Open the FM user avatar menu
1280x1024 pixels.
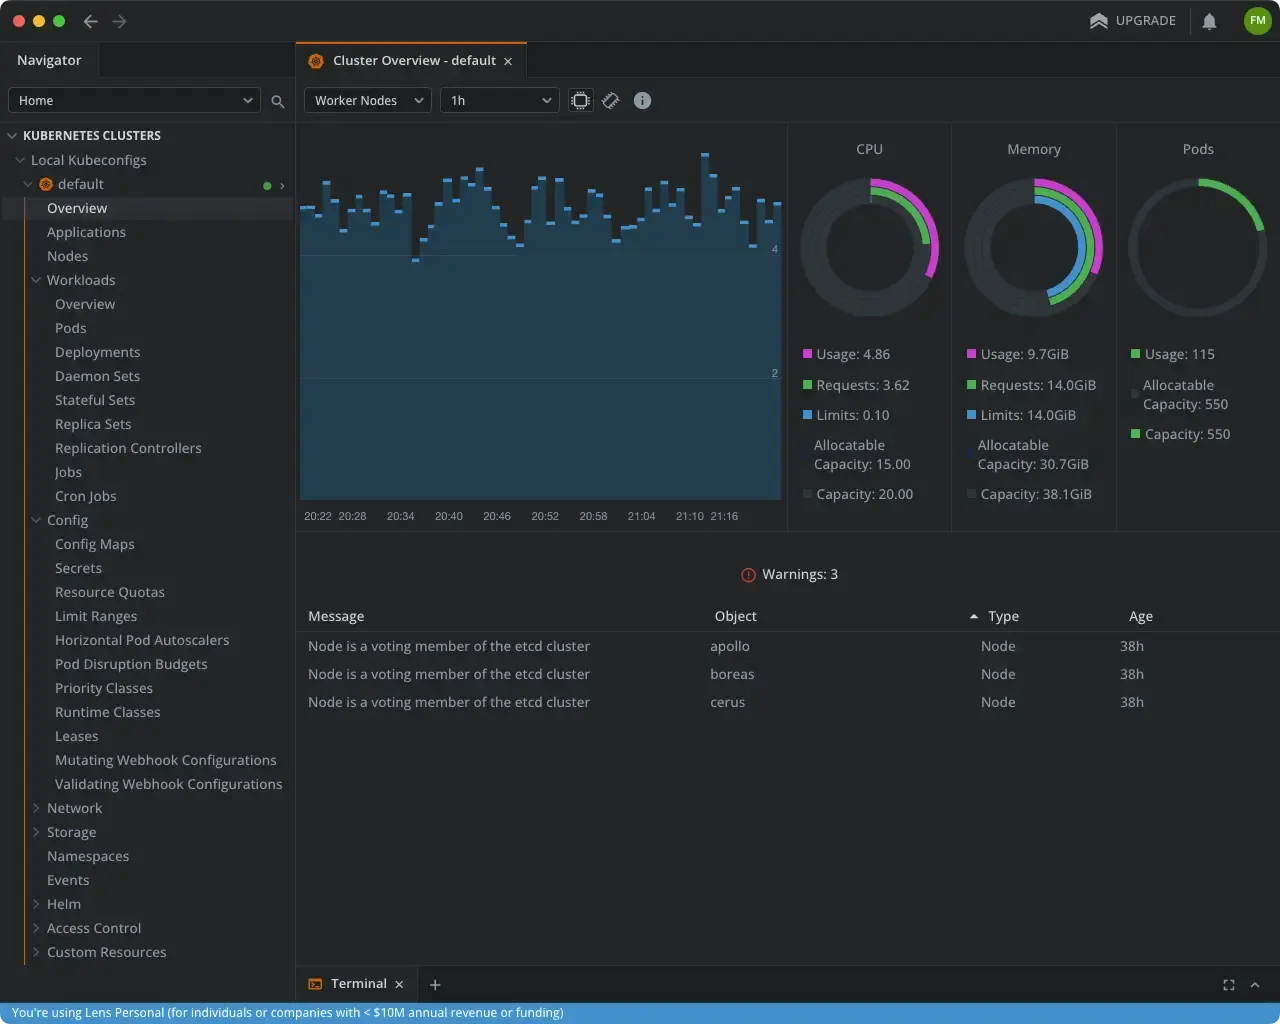pyautogui.click(x=1257, y=21)
